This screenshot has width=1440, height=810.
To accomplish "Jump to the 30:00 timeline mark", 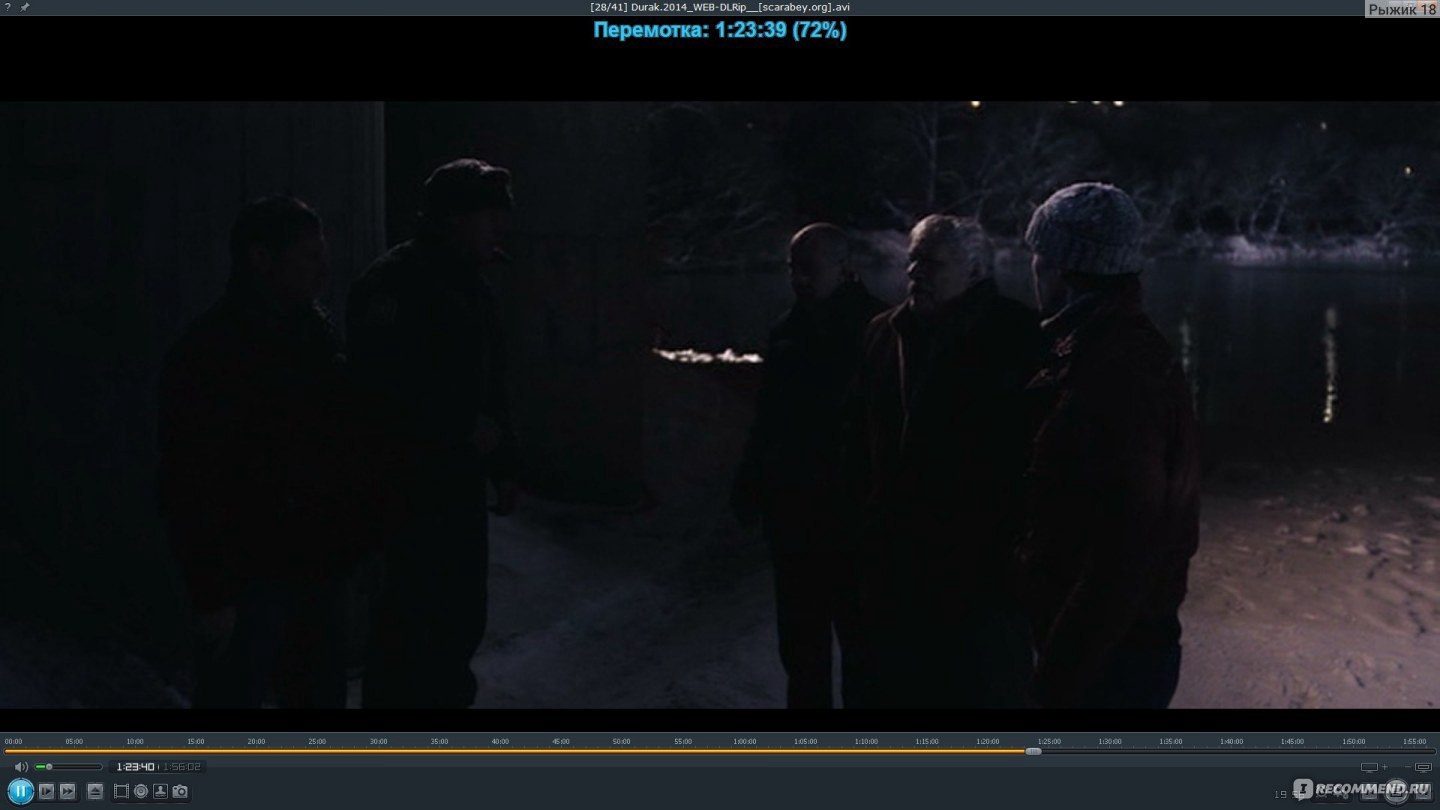I will 378,741.
